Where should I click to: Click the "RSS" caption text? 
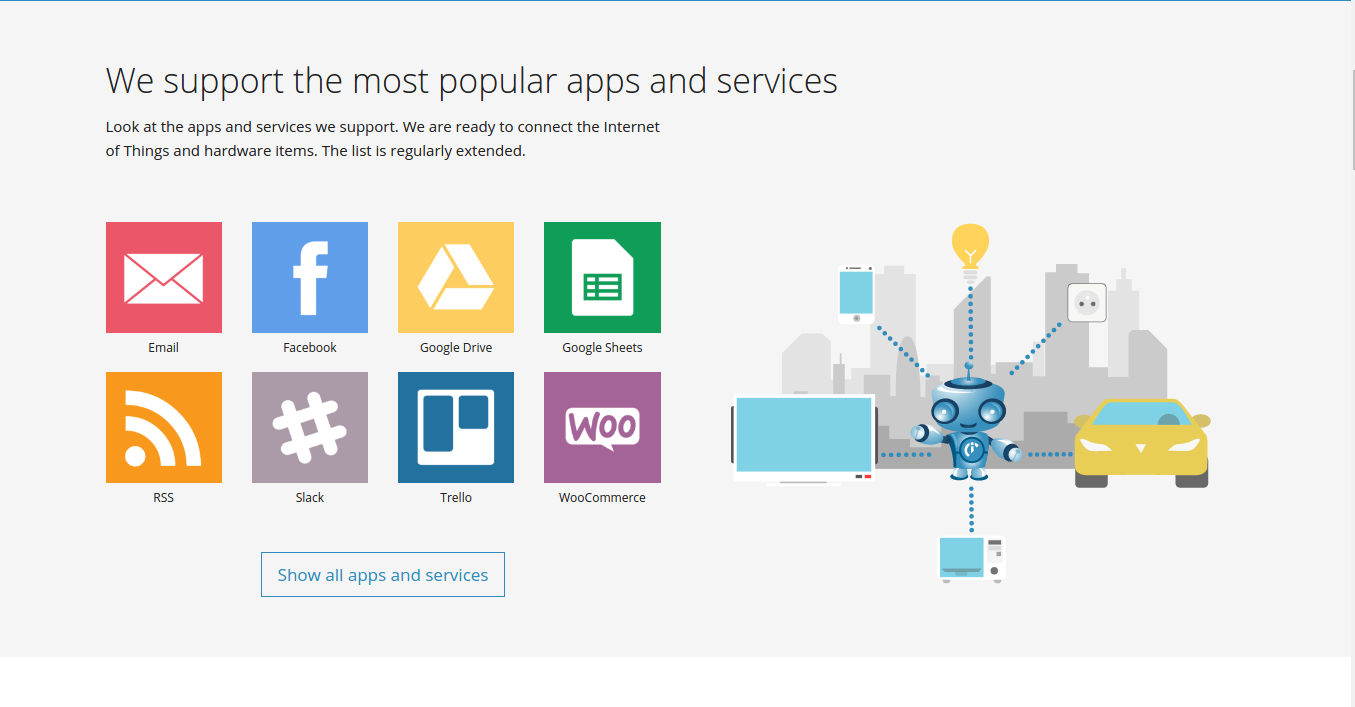(x=164, y=498)
